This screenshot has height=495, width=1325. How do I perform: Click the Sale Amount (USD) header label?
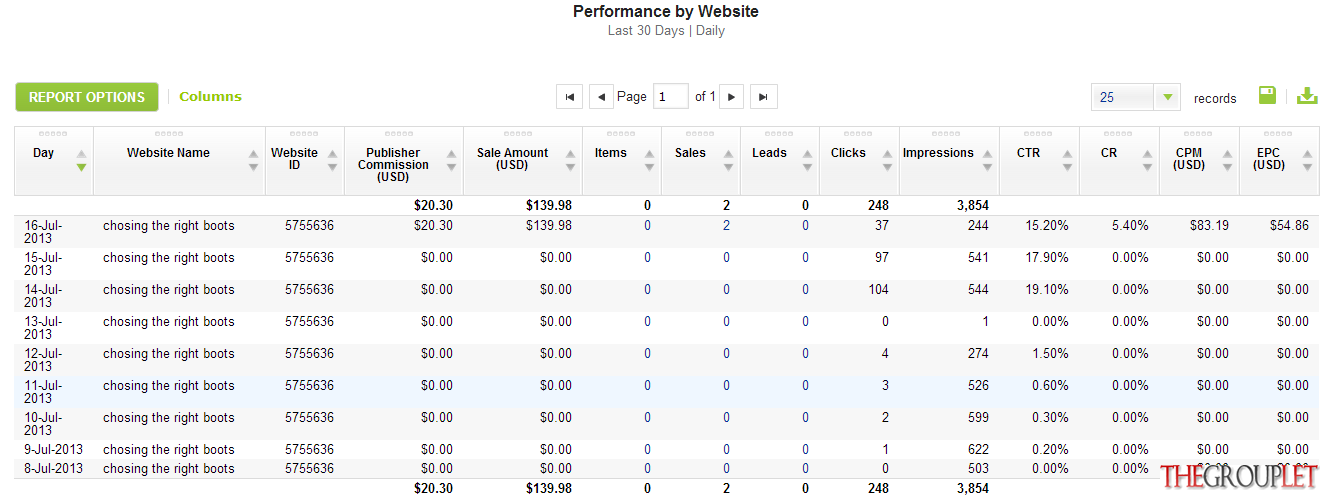pyautogui.click(x=512, y=159)
